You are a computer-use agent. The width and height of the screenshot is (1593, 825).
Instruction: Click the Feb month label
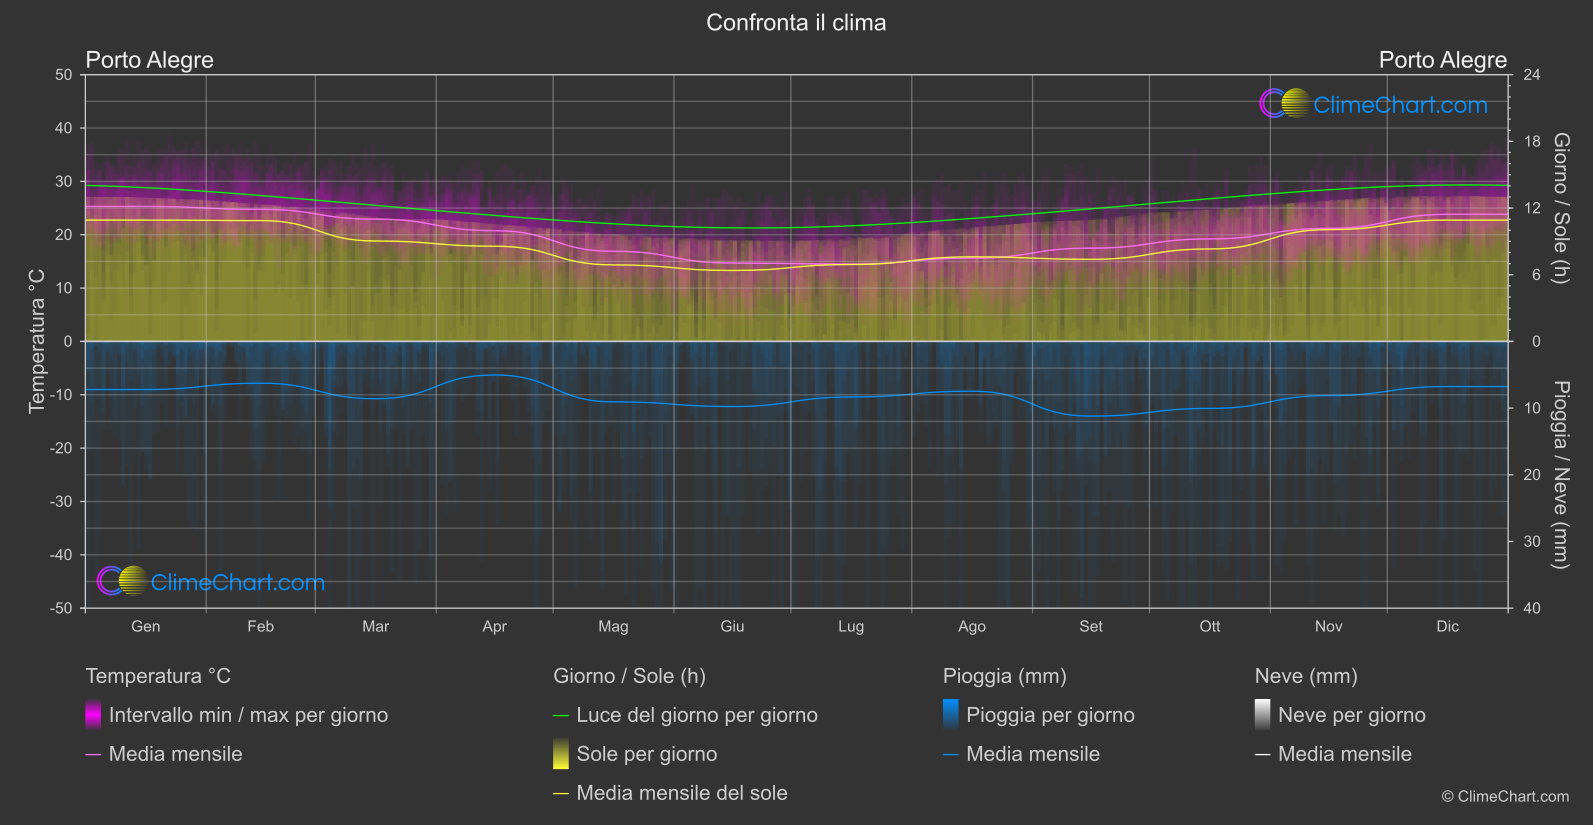(261, 626)
